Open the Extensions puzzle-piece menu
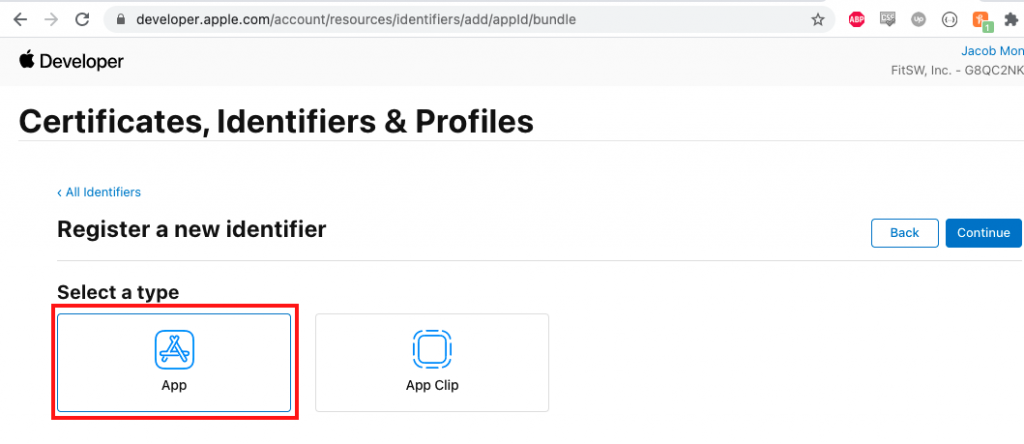The height and width of the screenshot is (444, 1024). 1011,20
